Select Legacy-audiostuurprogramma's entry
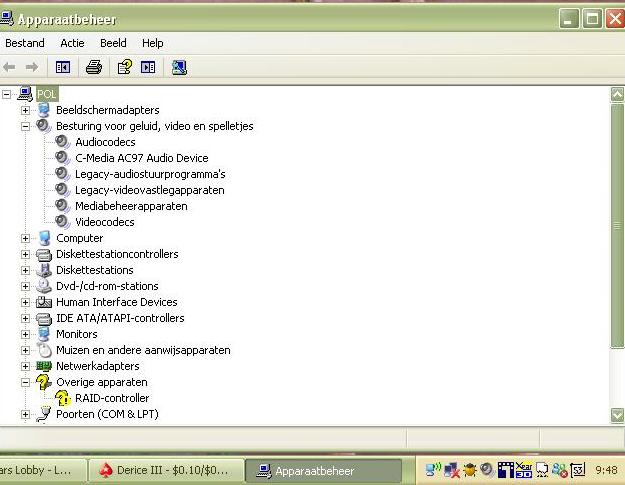The image size is (625, 485). click(150, 174)
